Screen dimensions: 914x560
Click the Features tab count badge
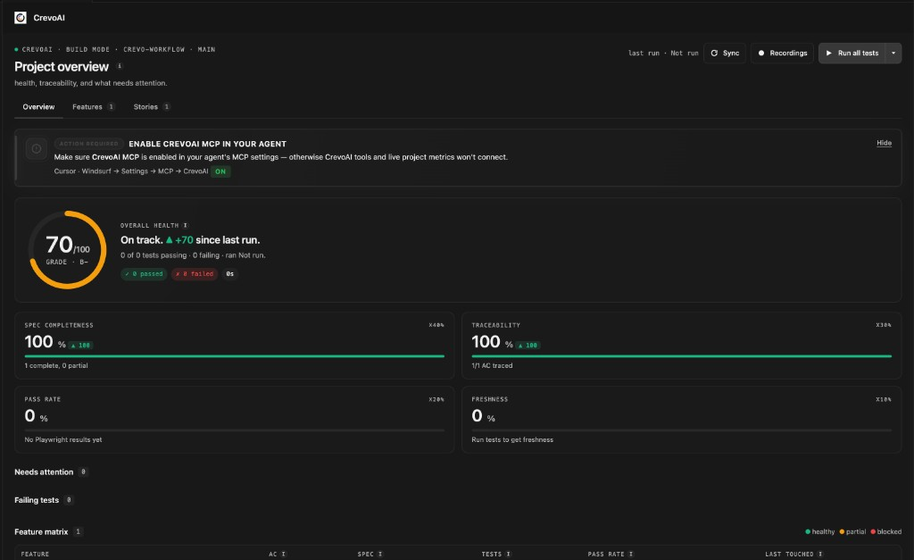click(x=111, y=107)
